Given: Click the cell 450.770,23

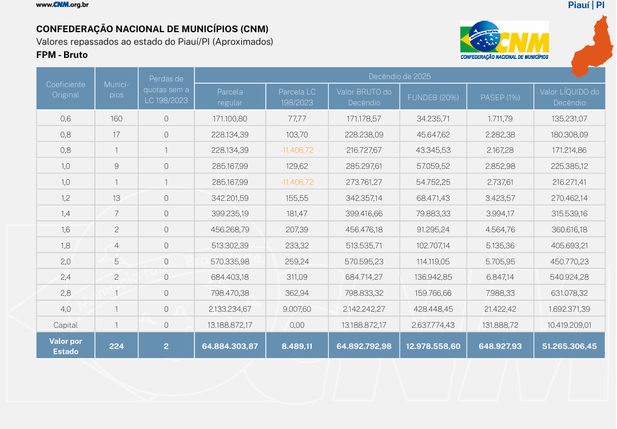Looking at the screenshot, I should click(569, 261).
